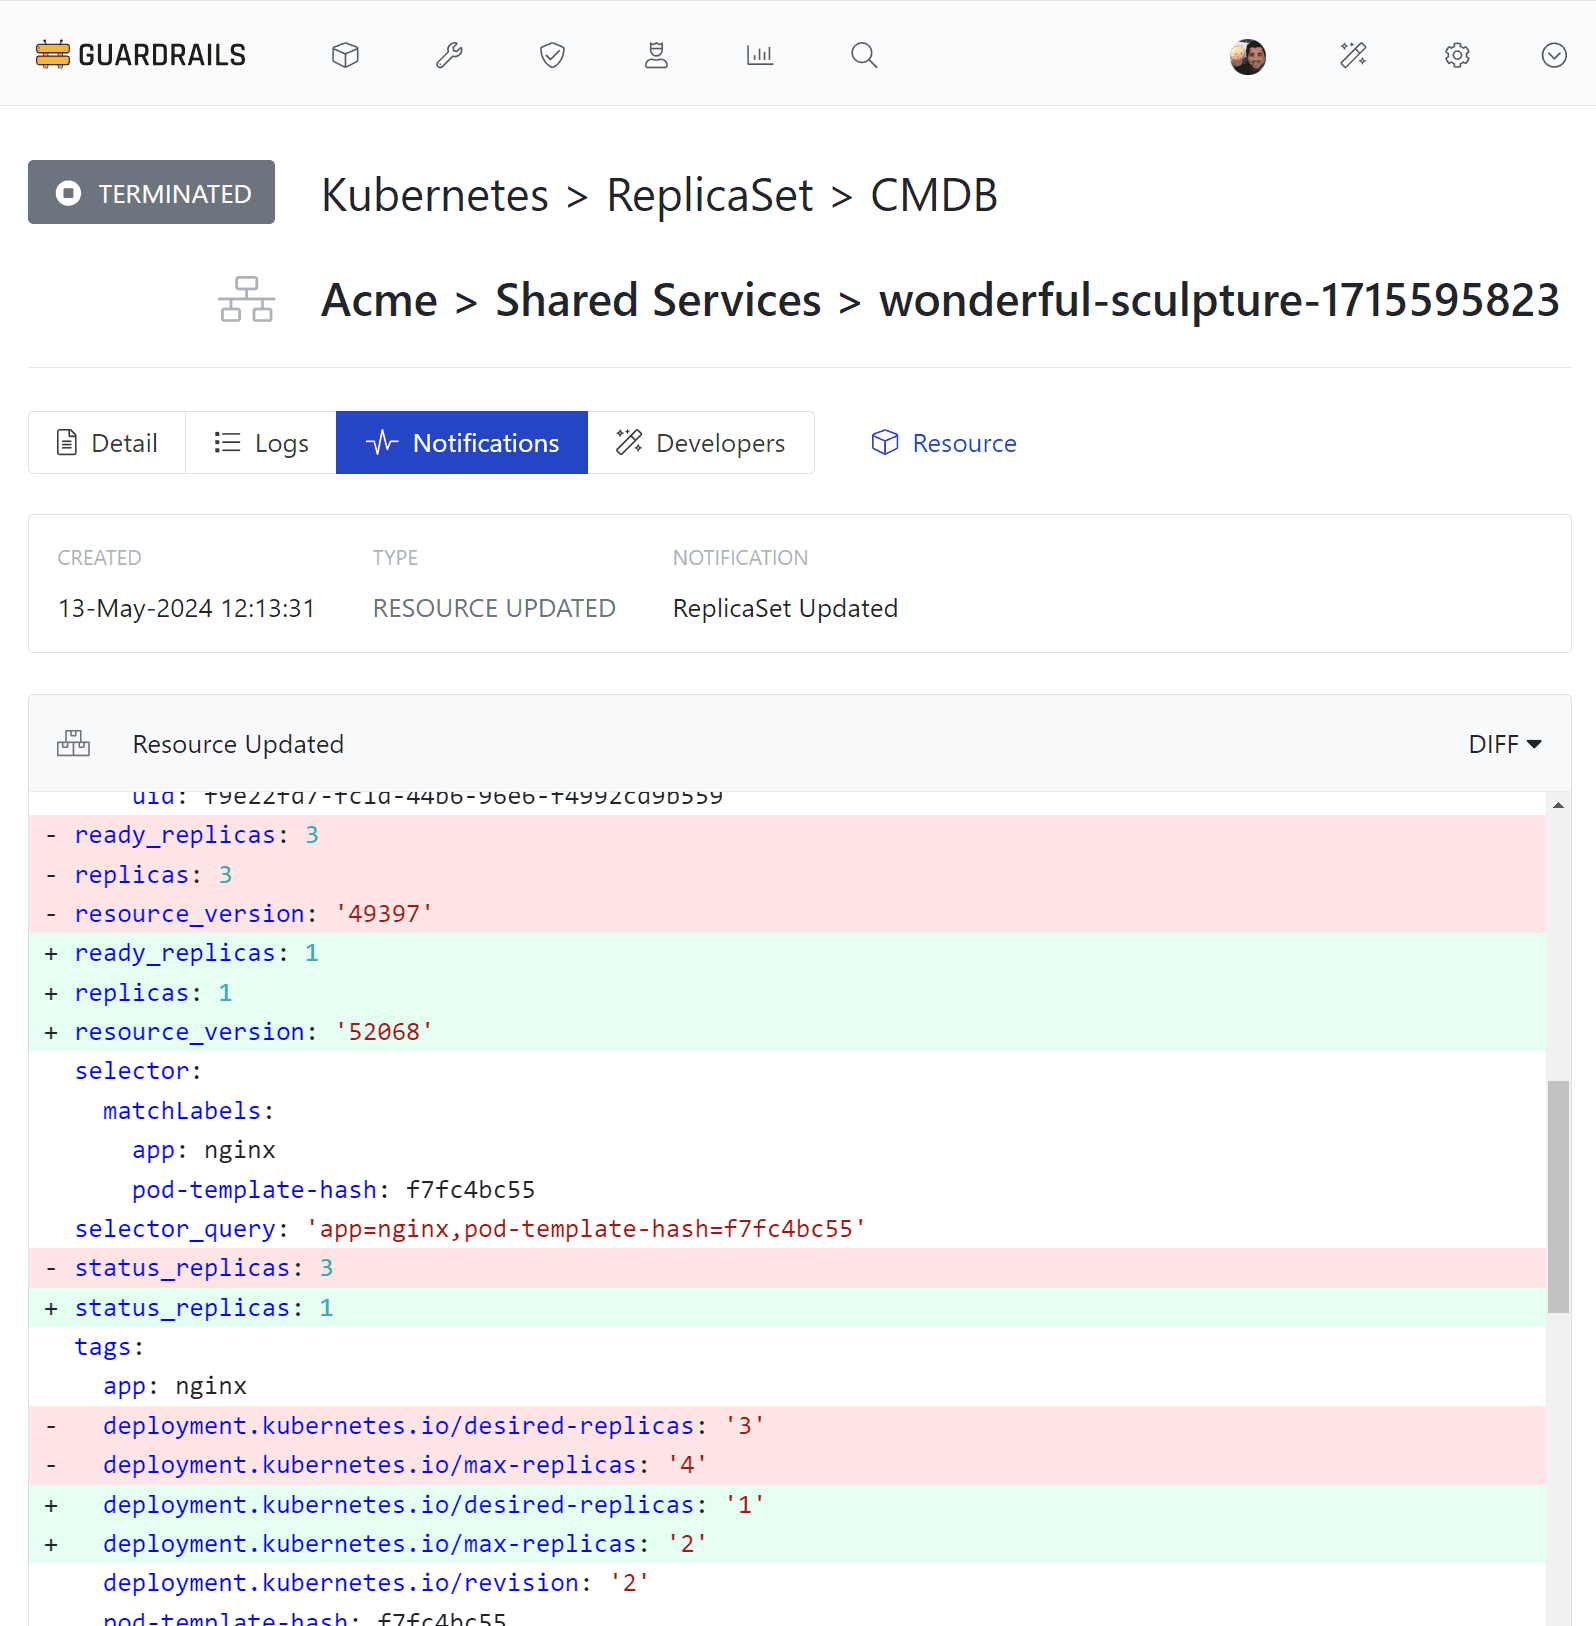The image size is (1596, 1626).
Task: Click the selector_query line in the diff
Action: [x=787, y=1229]
